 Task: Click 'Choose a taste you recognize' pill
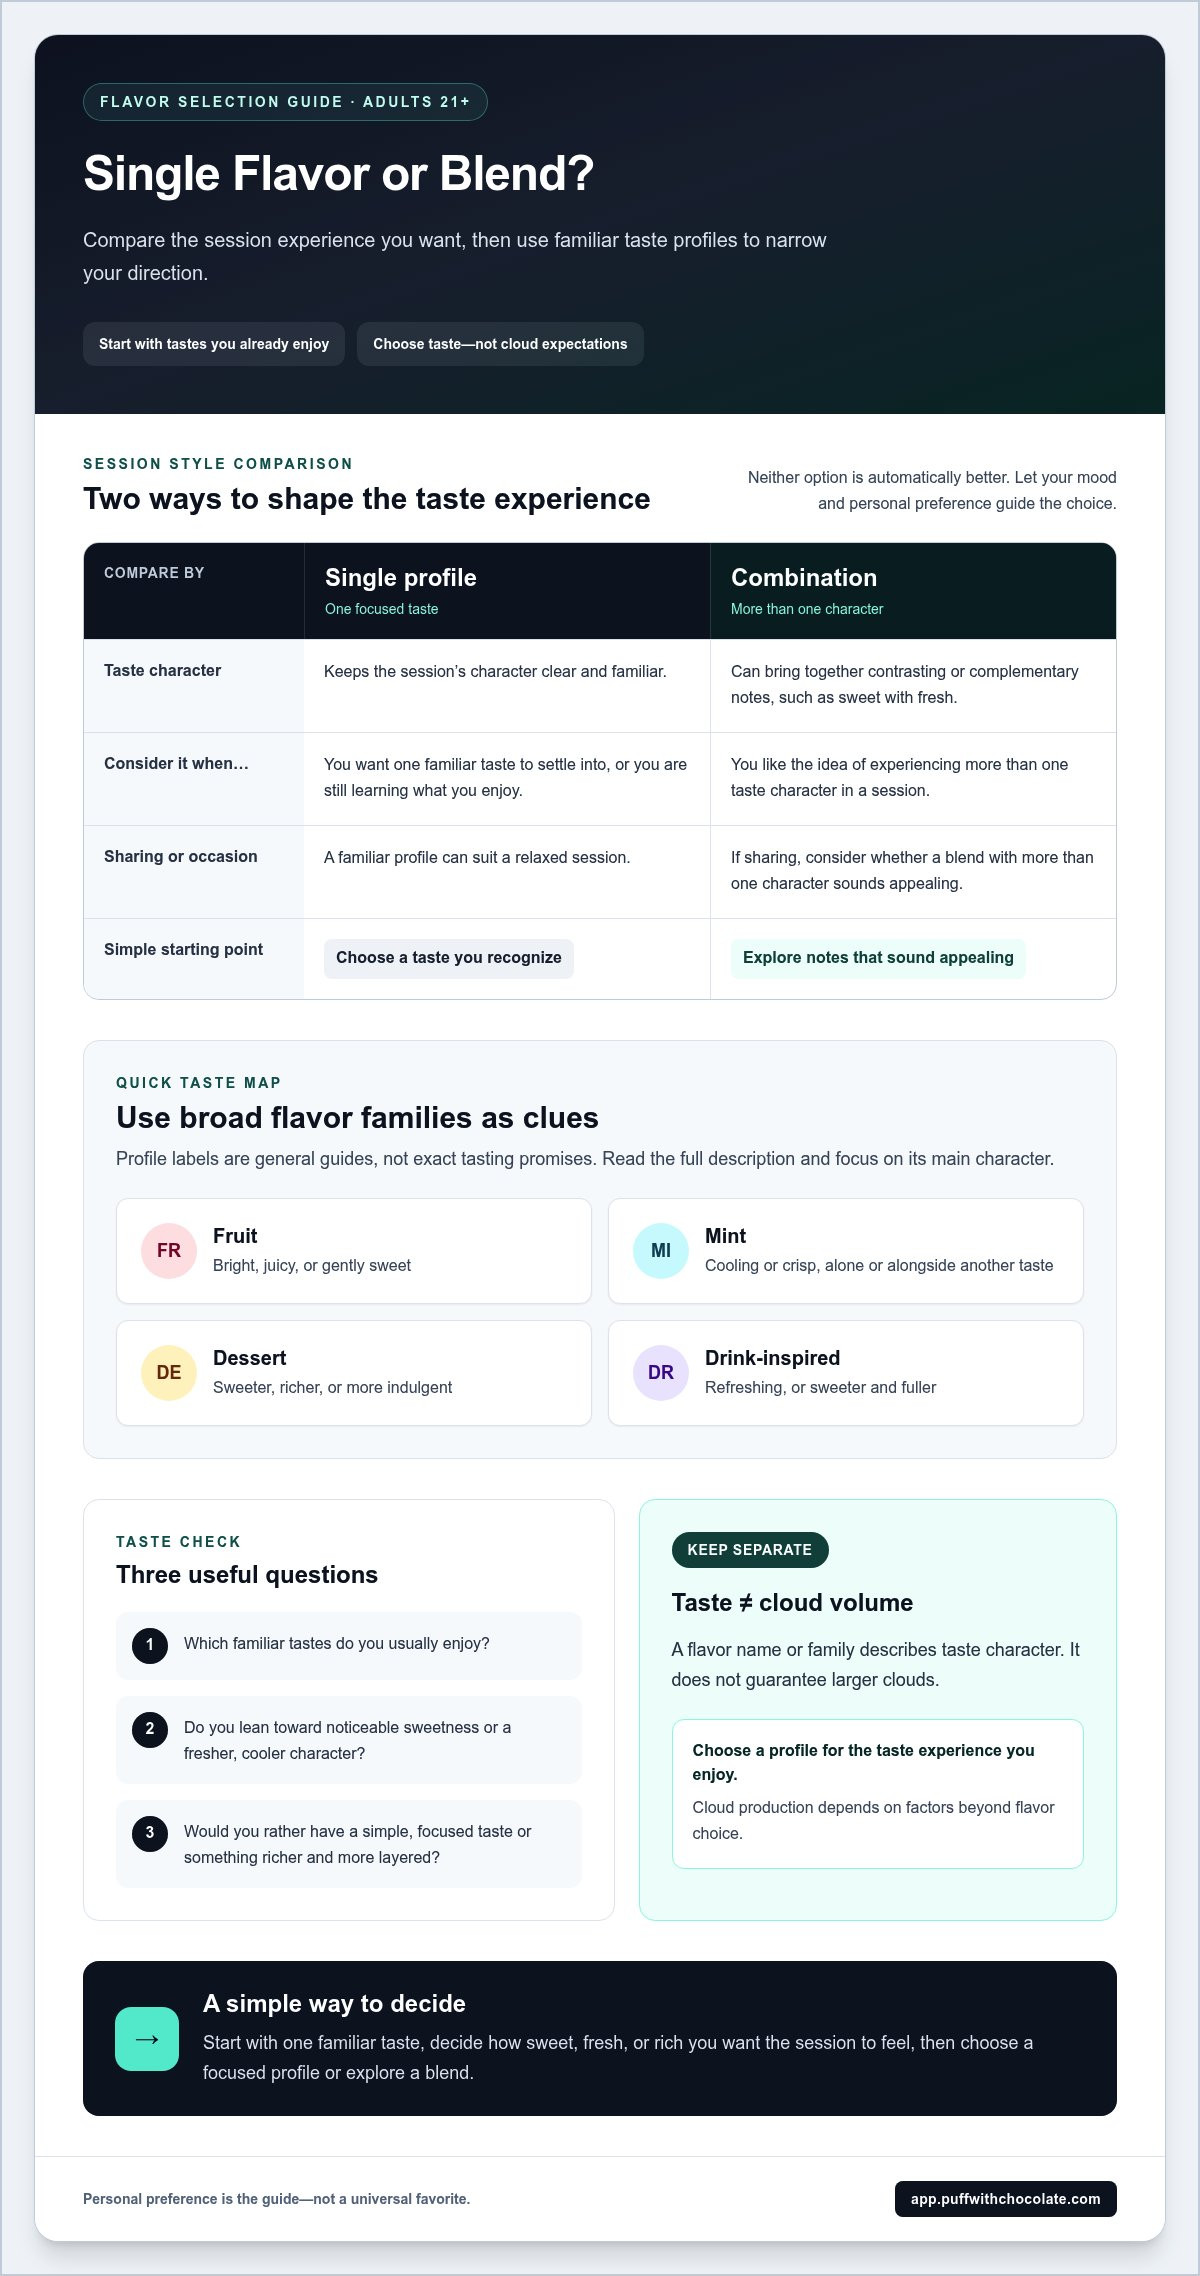coord(449,958)
